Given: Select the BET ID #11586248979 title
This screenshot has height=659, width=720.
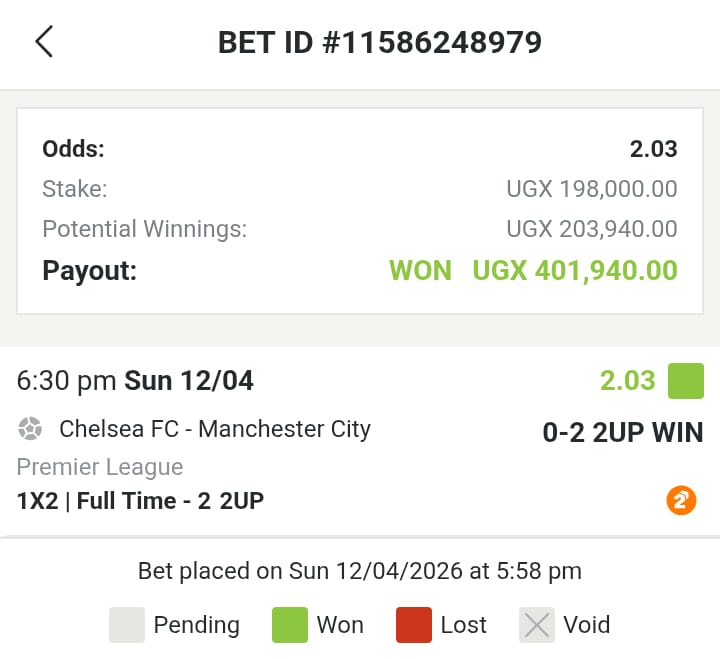Looking at the screenshot, I should pyautogui.click(x=380, y=42).
